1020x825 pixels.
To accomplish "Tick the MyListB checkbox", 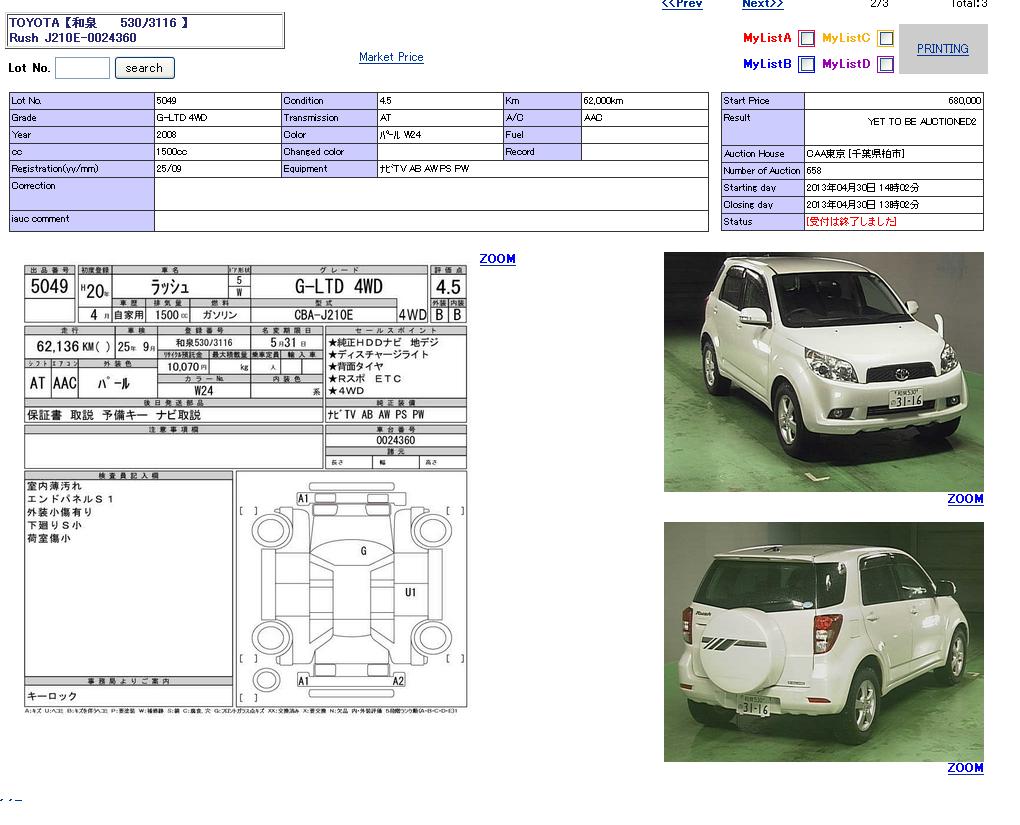I will tap(806, 65).
